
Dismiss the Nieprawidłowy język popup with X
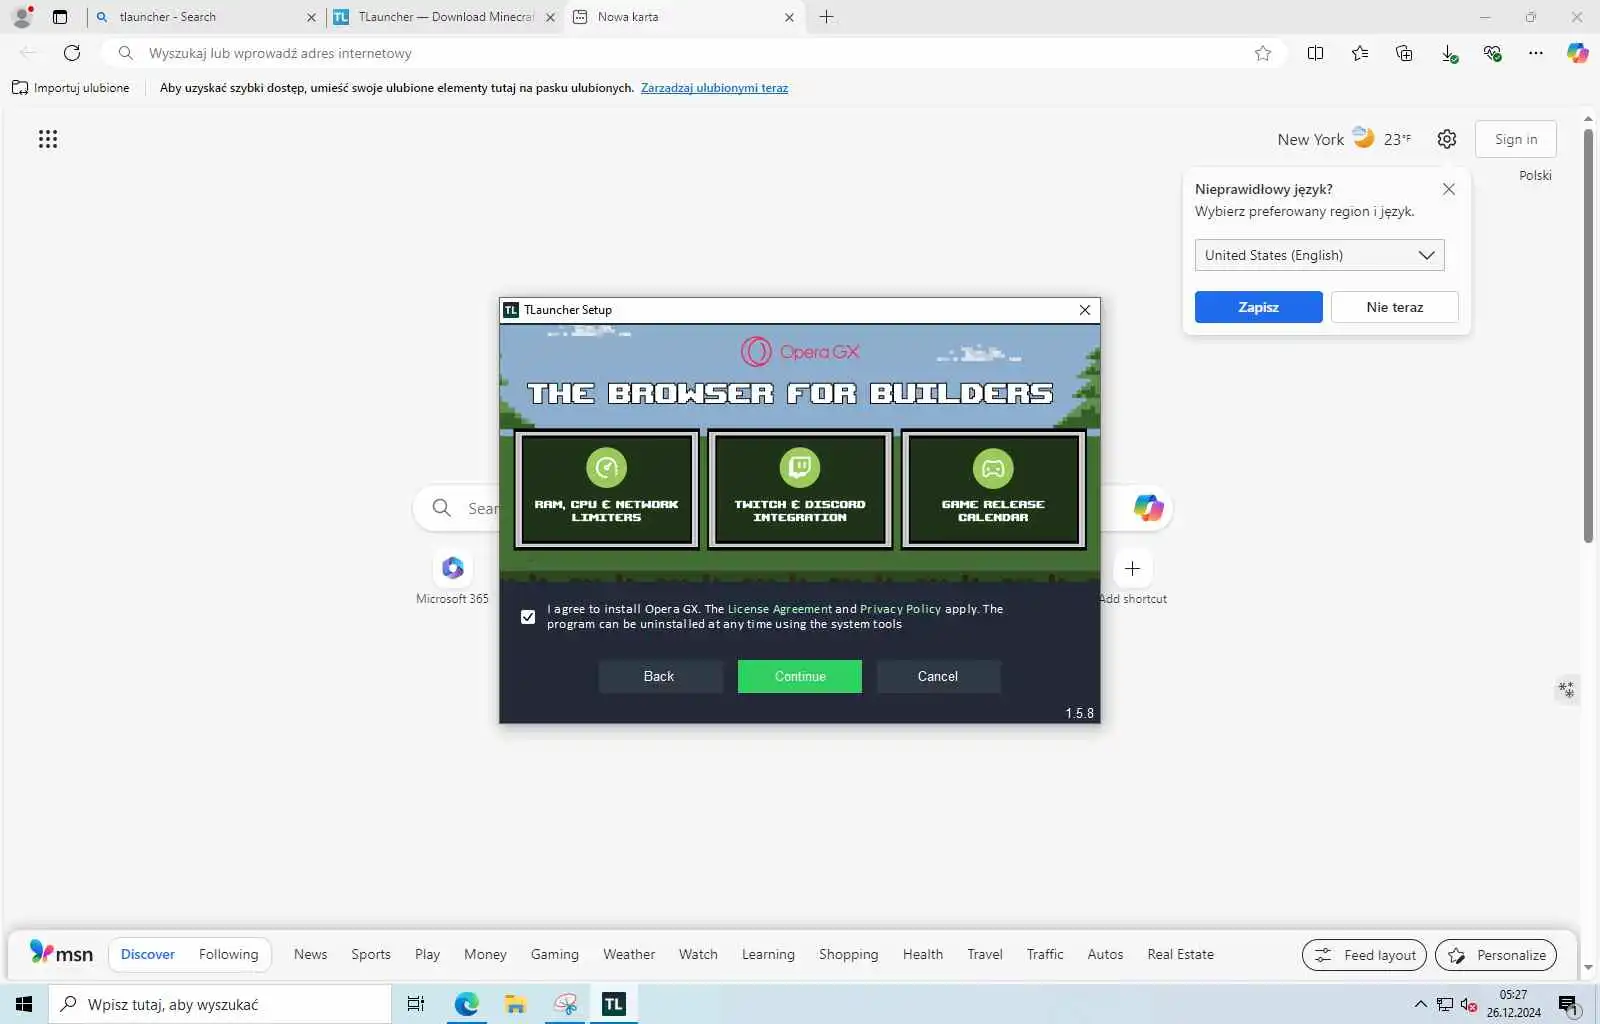click(1448, 189)
